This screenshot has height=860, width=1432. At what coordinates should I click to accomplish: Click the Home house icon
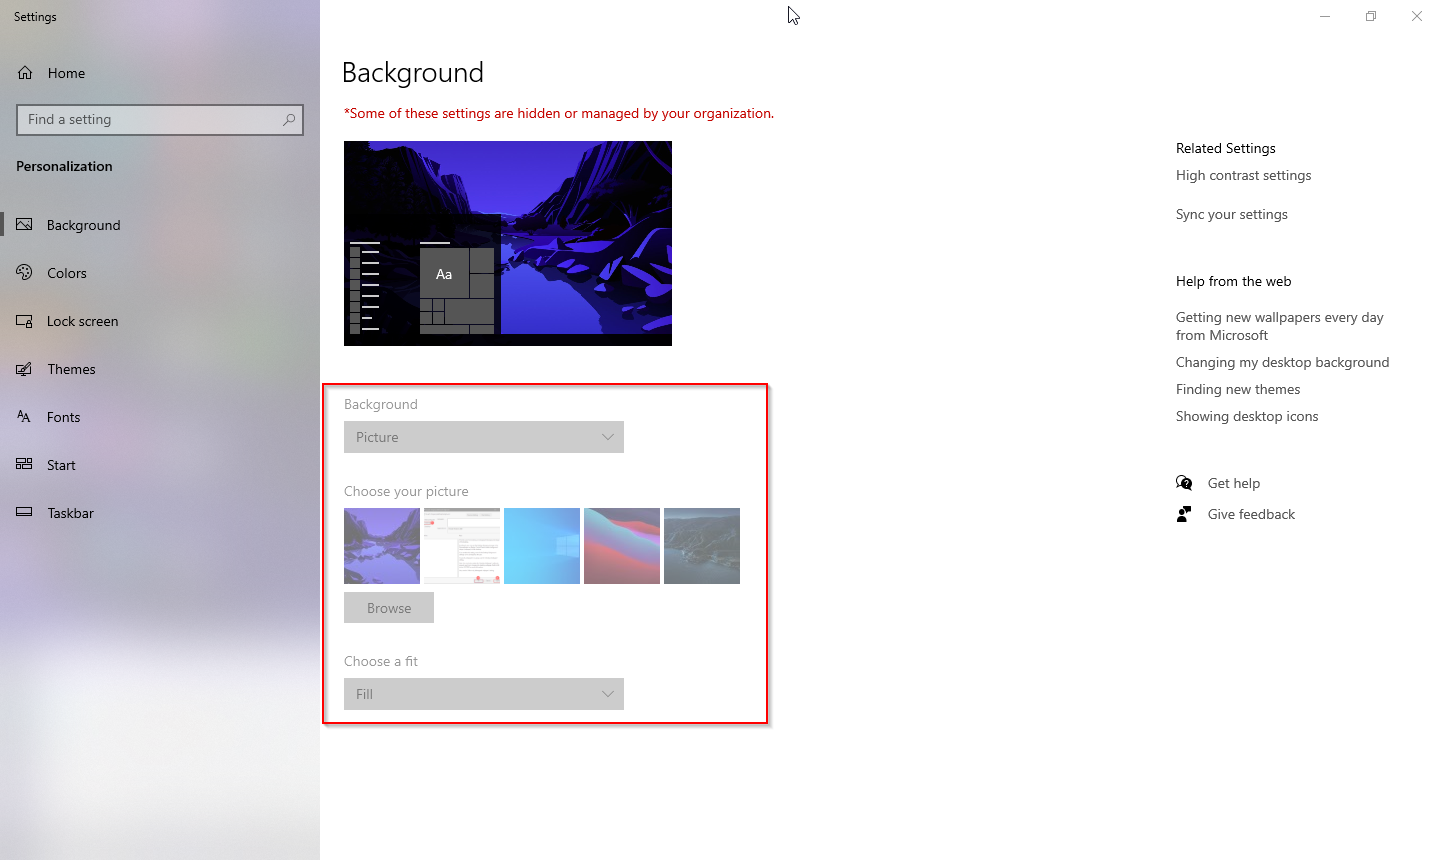(x=24, y=72)
